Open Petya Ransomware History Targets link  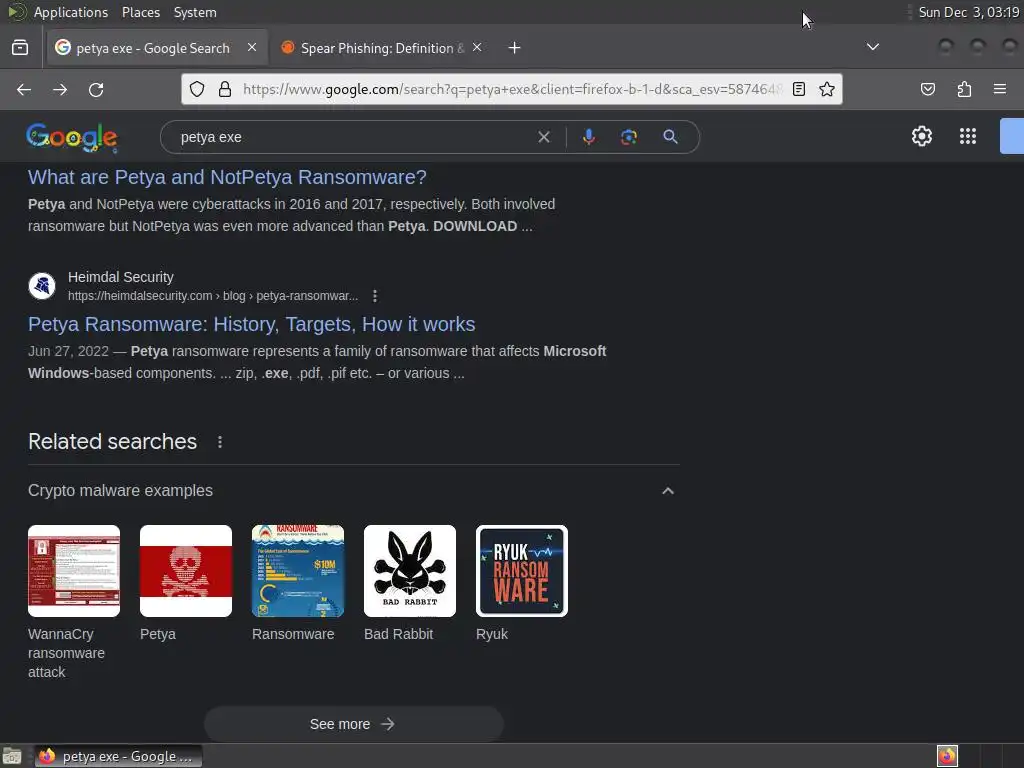pyautogui.click(x=251, y=324)
